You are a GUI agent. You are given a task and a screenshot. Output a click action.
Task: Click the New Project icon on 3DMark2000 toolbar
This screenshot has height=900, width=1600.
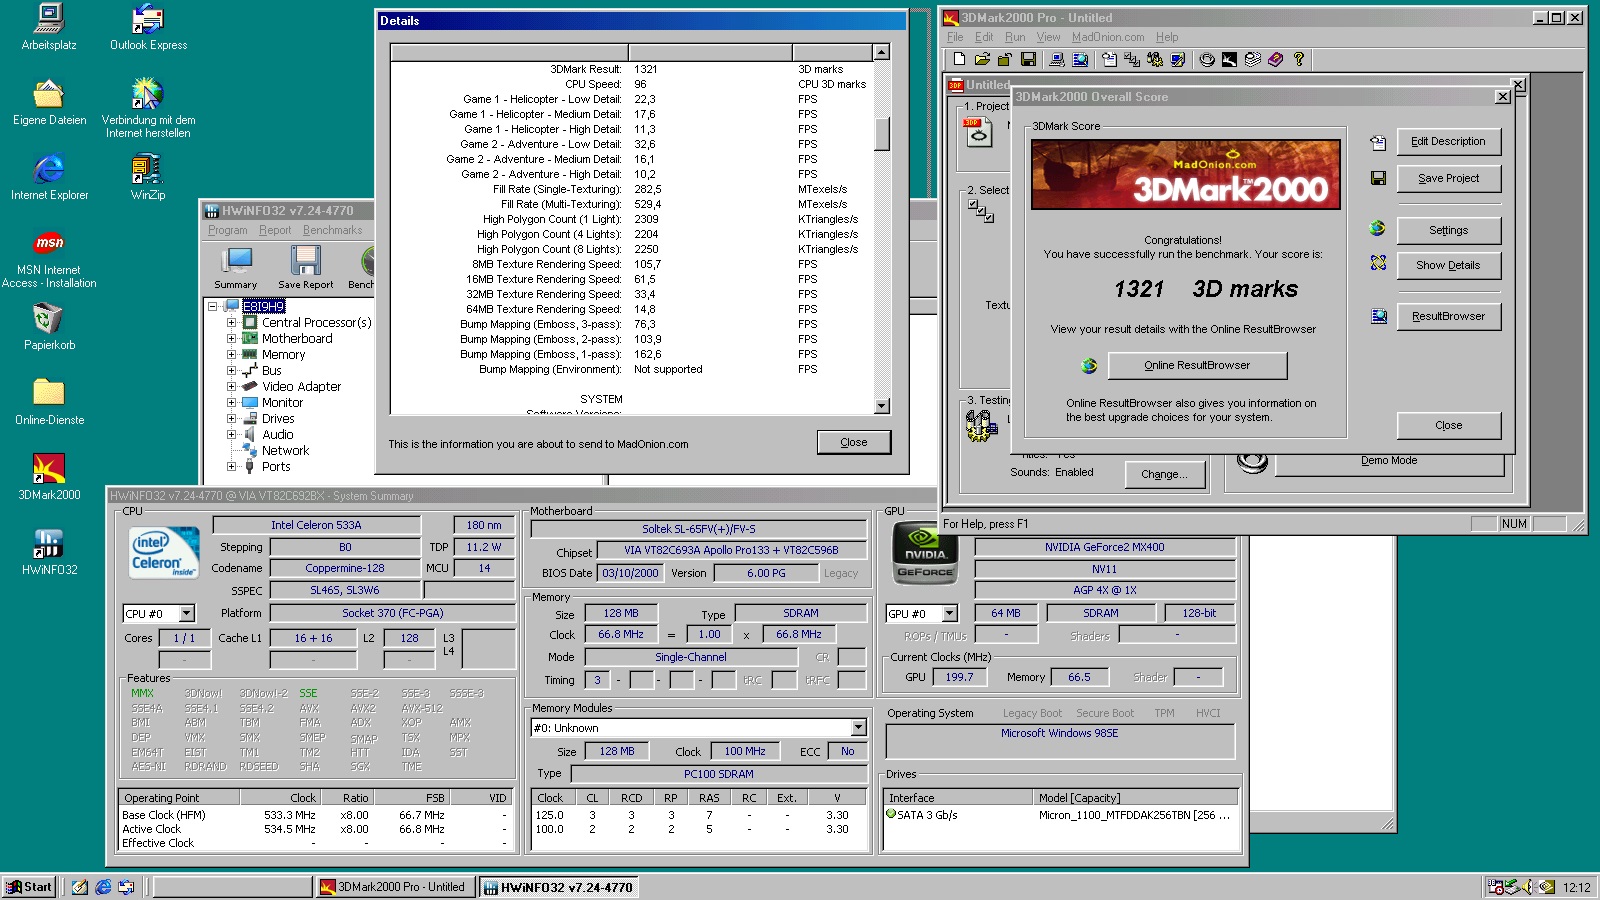960,59
